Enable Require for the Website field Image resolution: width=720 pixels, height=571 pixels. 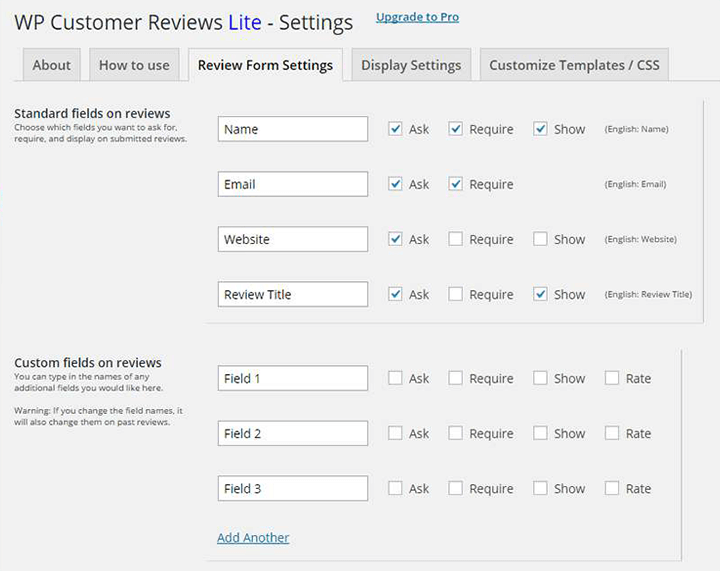pyautogui.click(x=455, y=239)
